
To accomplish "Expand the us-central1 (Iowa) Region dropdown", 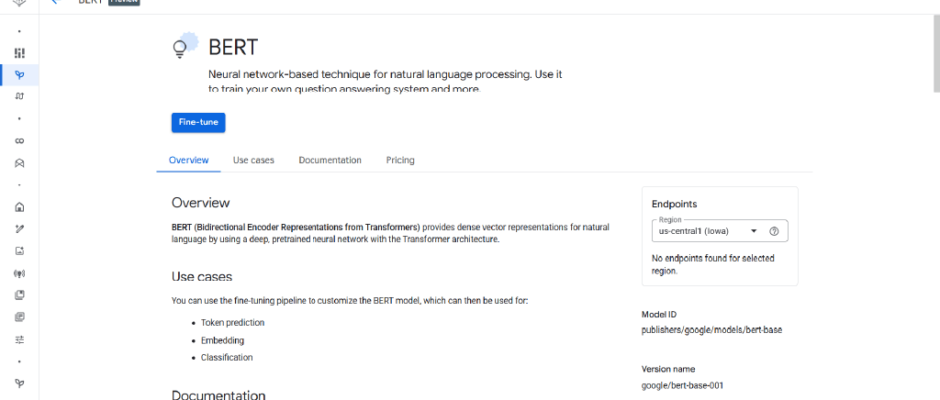I will (753, 231).
